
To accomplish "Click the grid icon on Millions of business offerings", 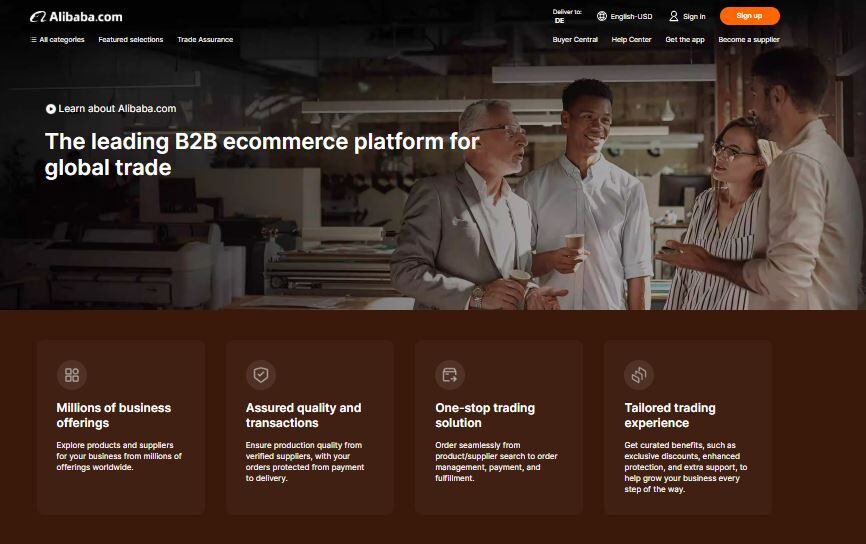I will click(72, 375).
